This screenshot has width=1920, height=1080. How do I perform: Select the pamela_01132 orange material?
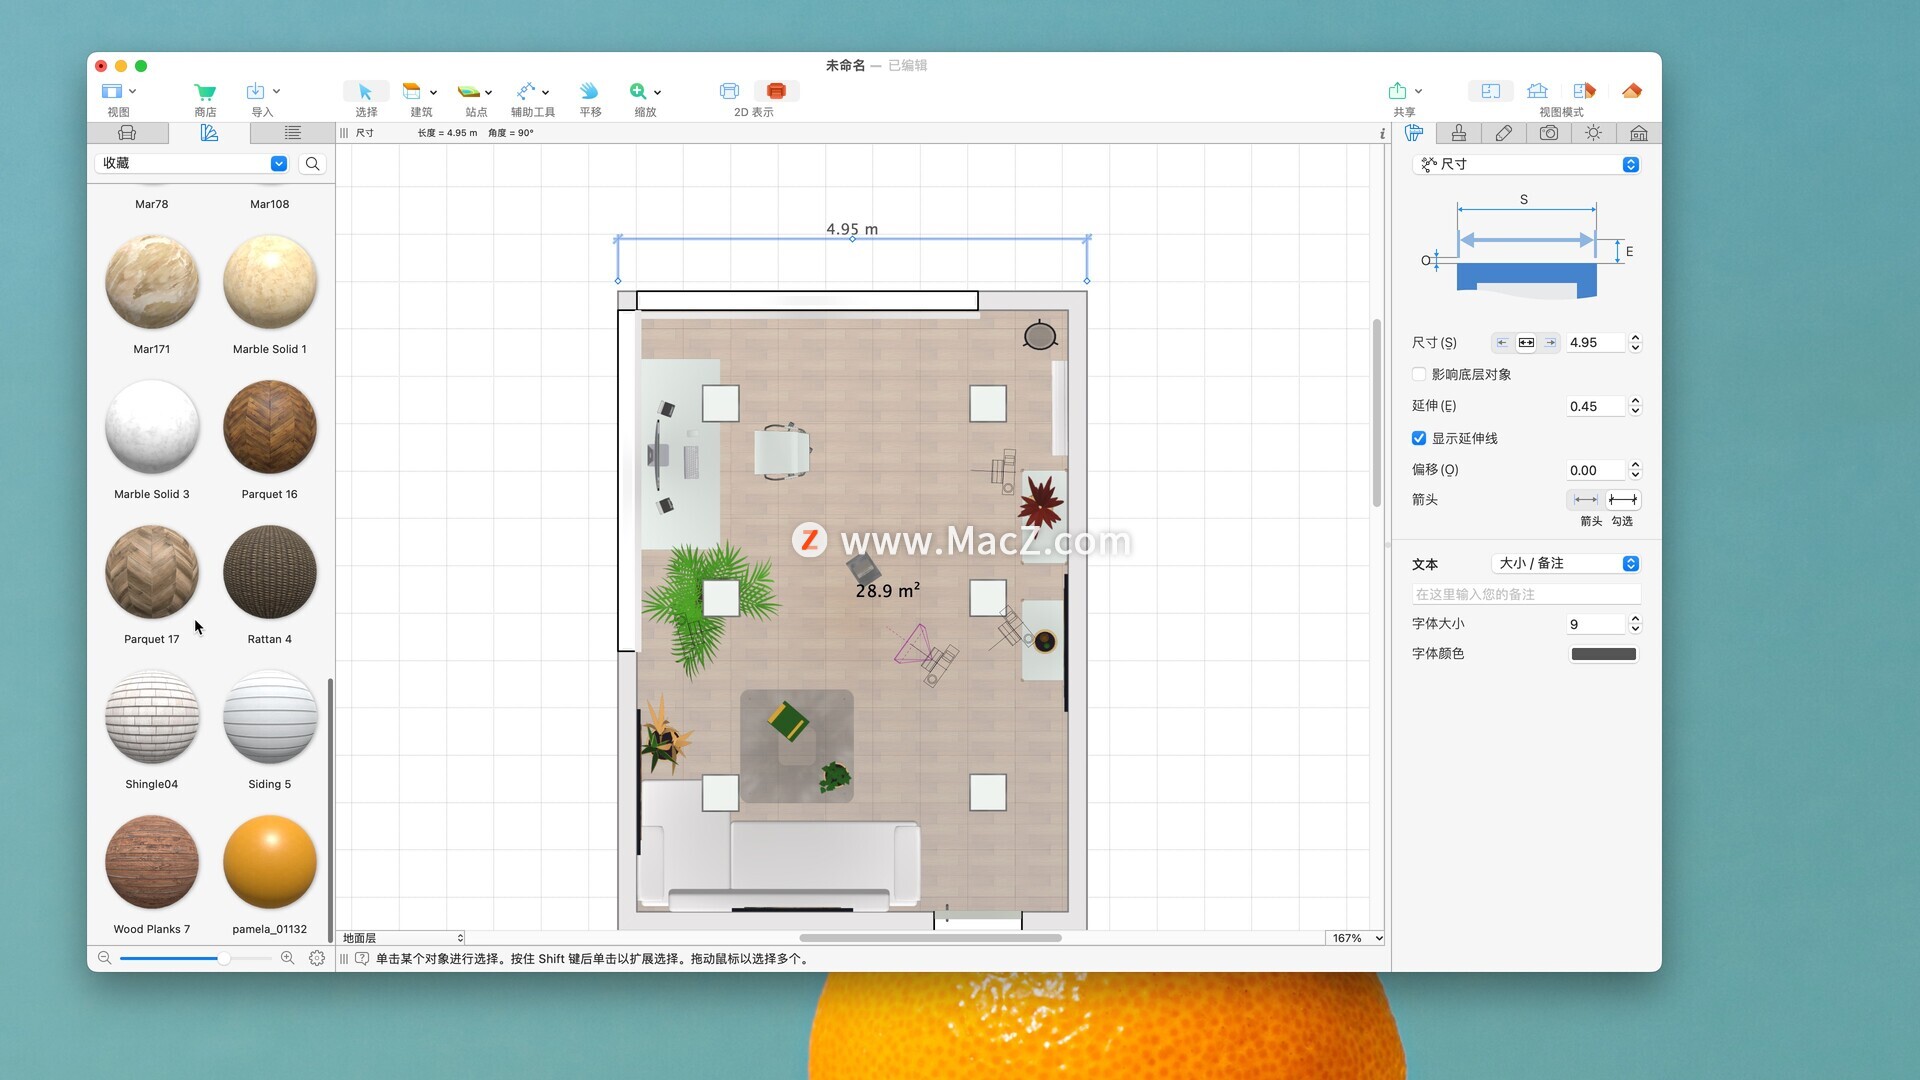coord(270,863)
